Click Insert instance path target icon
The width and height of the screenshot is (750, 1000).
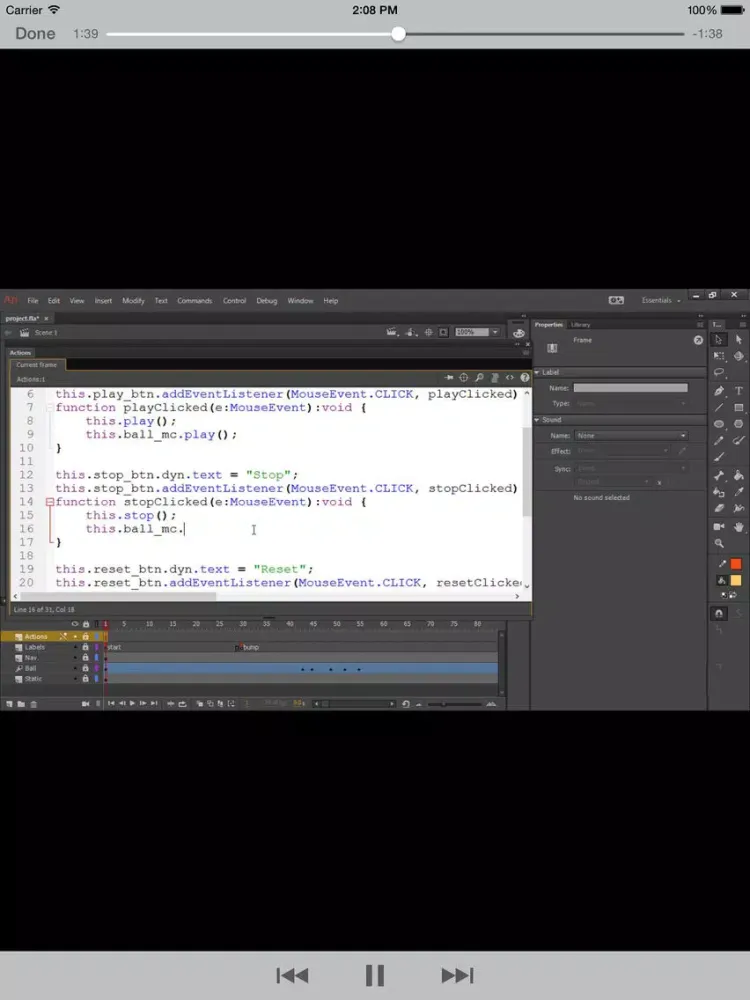pyautogui.click(x=464, y=378)
